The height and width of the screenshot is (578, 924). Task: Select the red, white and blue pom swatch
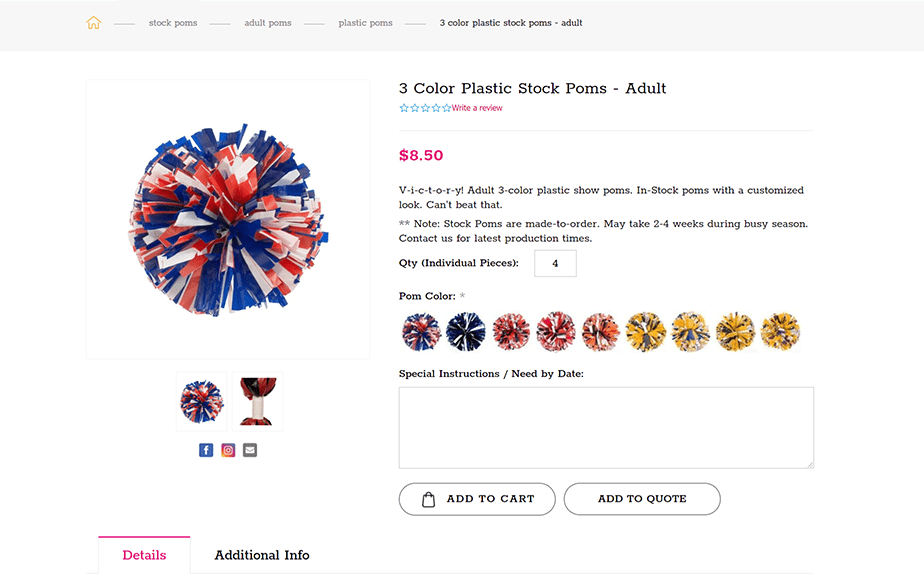[421, 331]
